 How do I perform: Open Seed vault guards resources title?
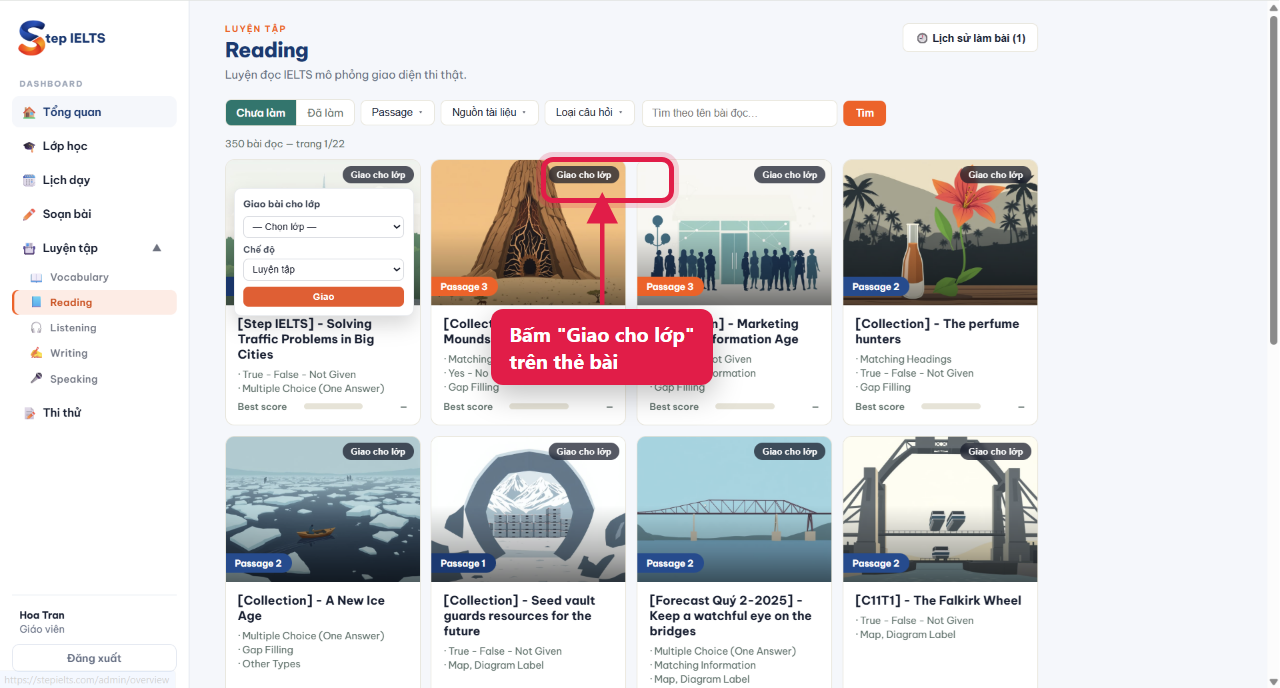(519, 616)
